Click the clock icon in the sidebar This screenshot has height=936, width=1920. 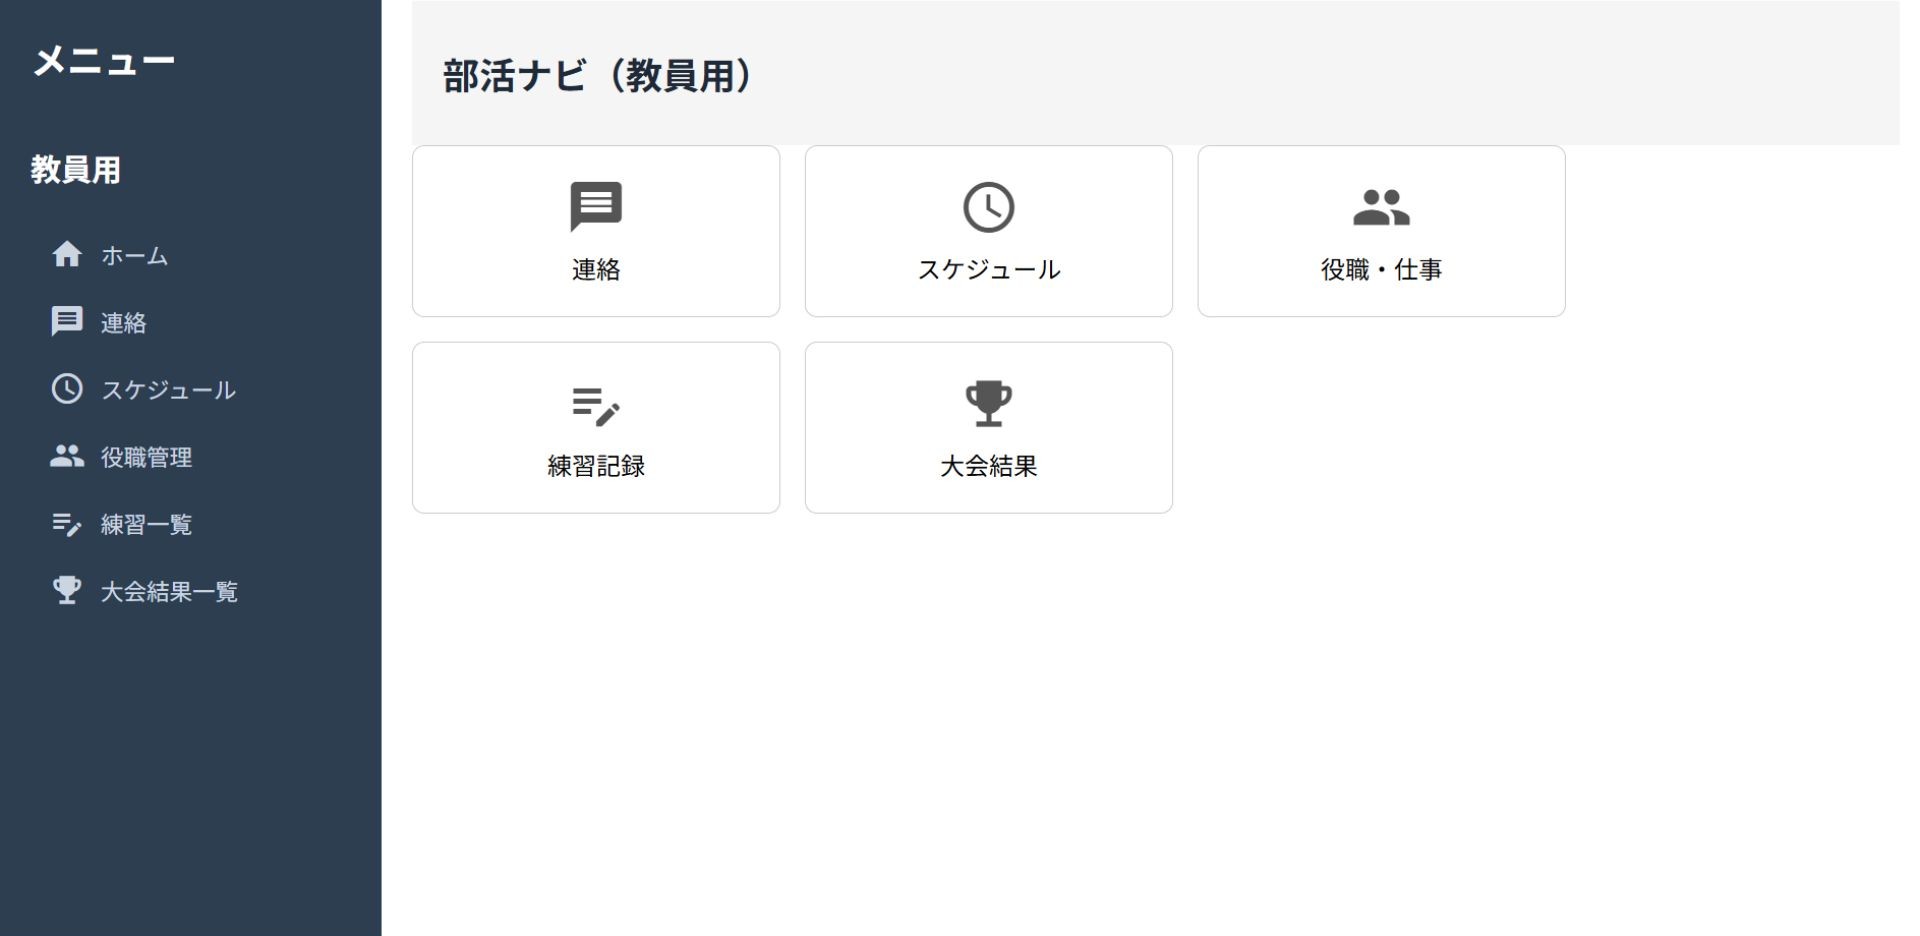pos(67,389)
